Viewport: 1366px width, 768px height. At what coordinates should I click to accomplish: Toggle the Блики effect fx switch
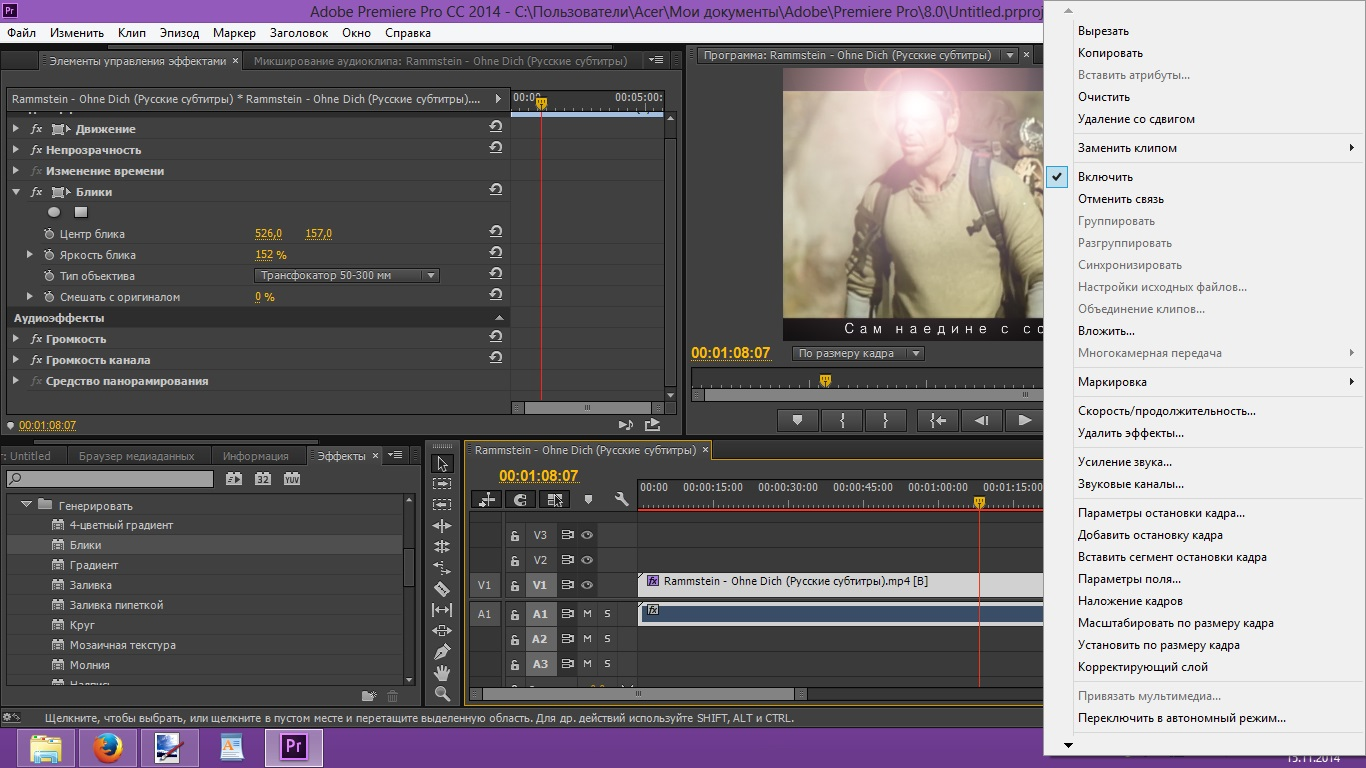coord(37,192)
